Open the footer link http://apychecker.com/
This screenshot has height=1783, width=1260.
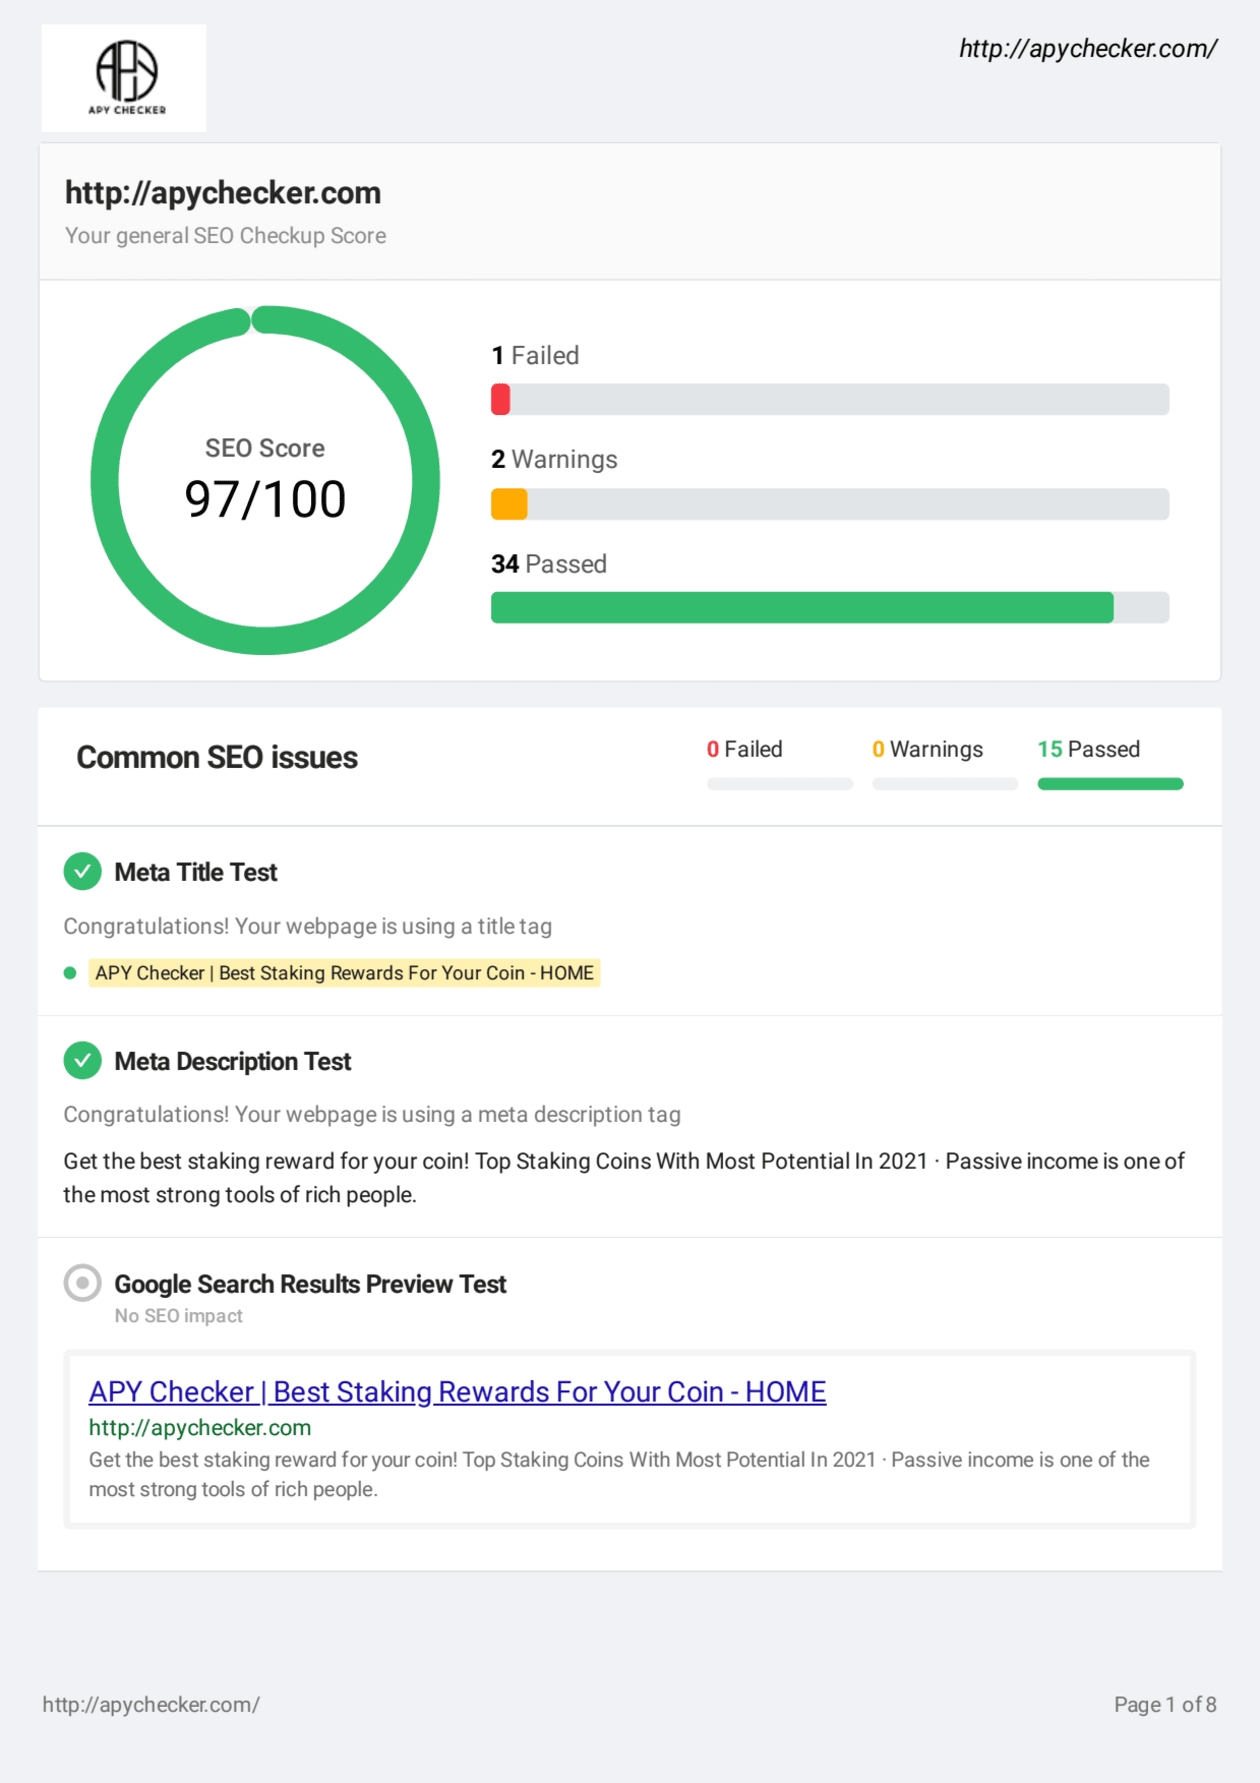coord(151,1705)
